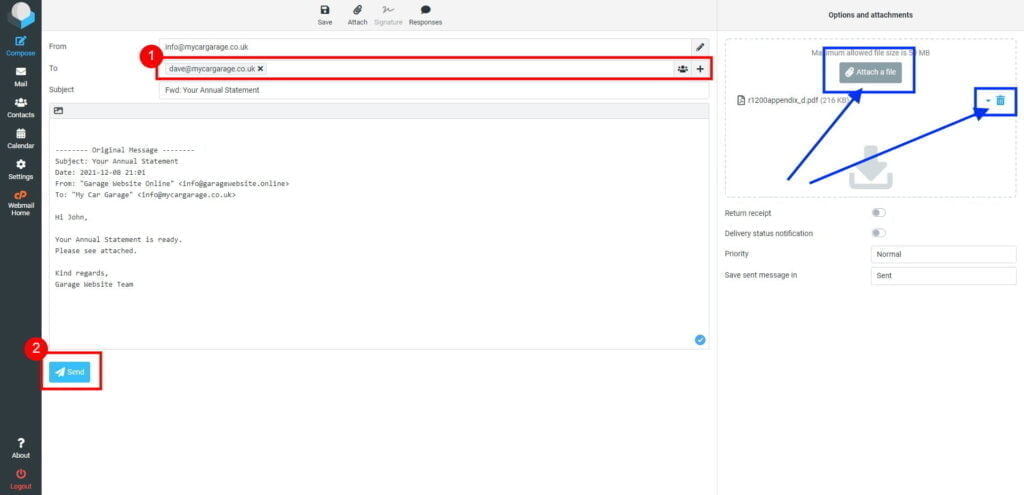This screenshot has width=1024, height=495.
Task: Click the Signature toolbar item
Action: [389, 15]
